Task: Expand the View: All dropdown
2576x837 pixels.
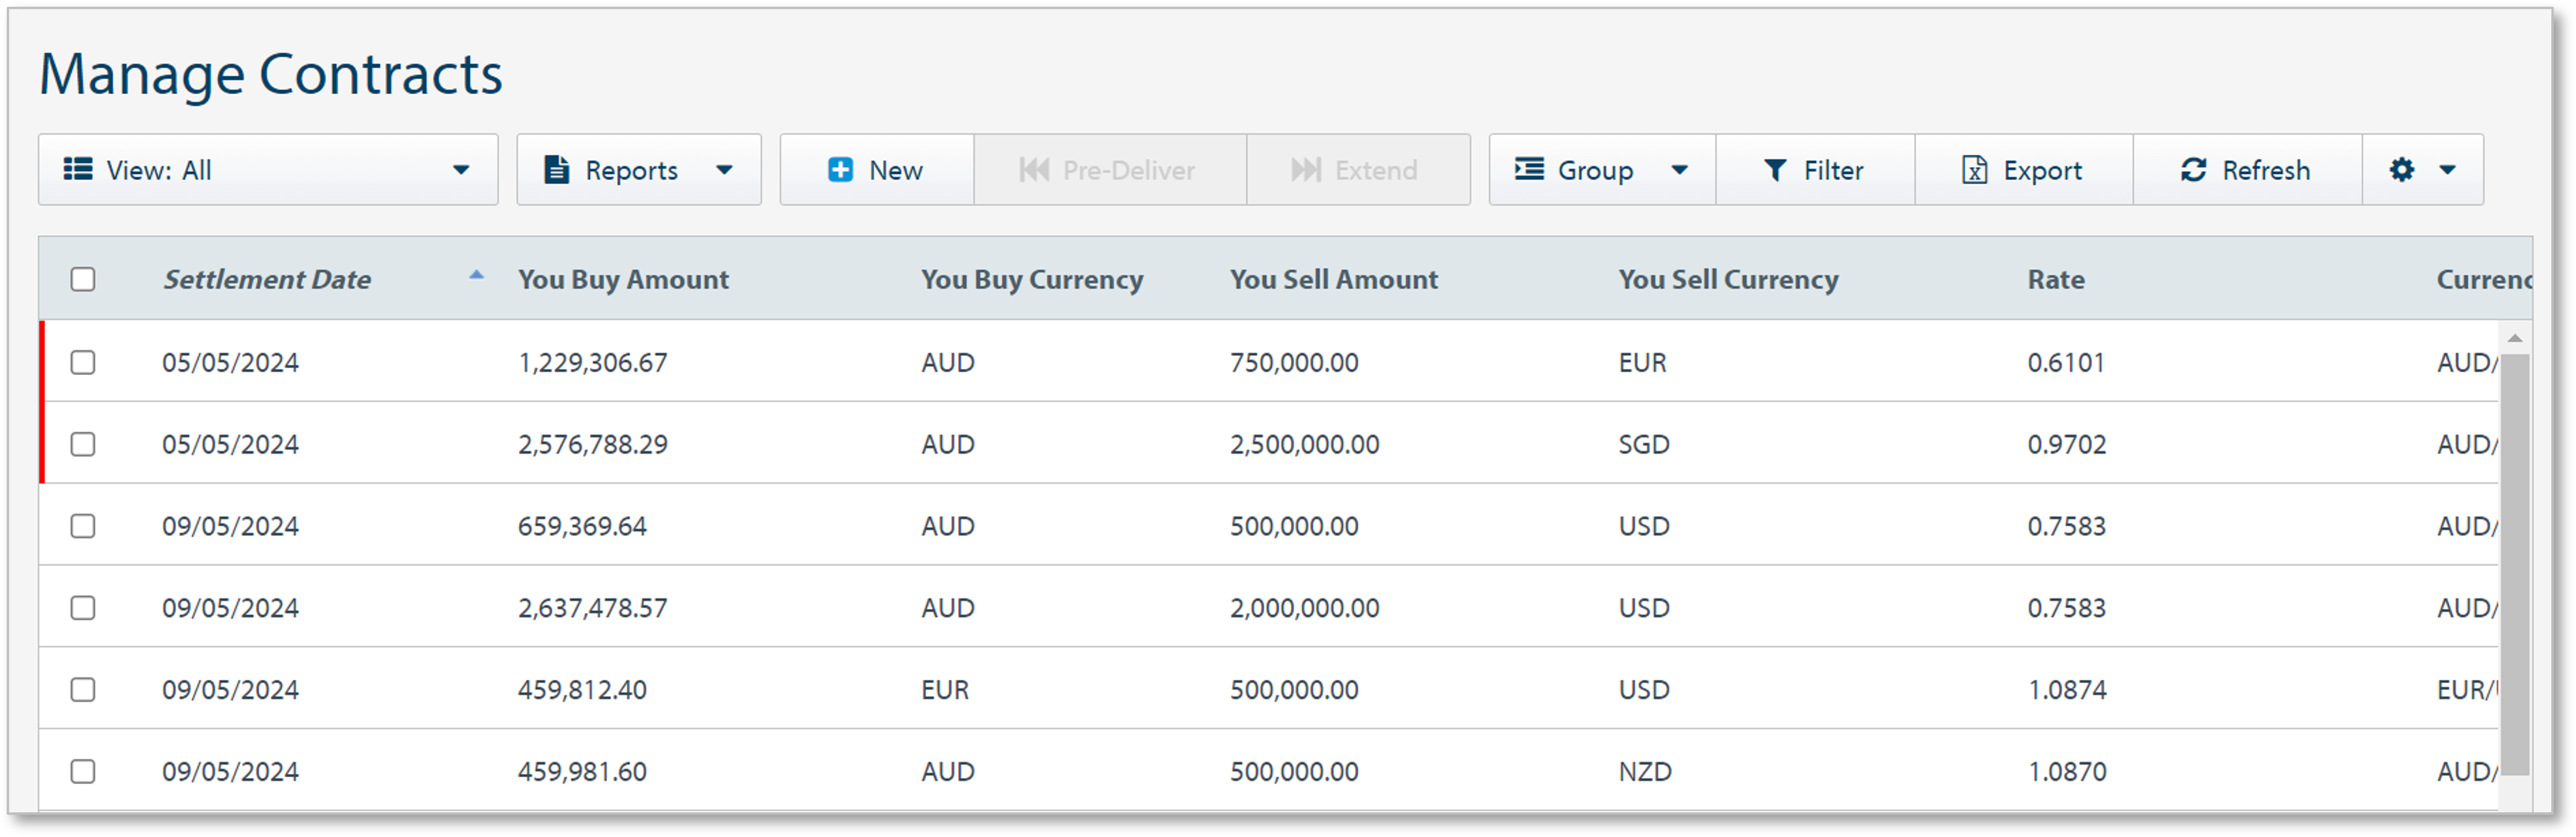Action: point(461,170)
